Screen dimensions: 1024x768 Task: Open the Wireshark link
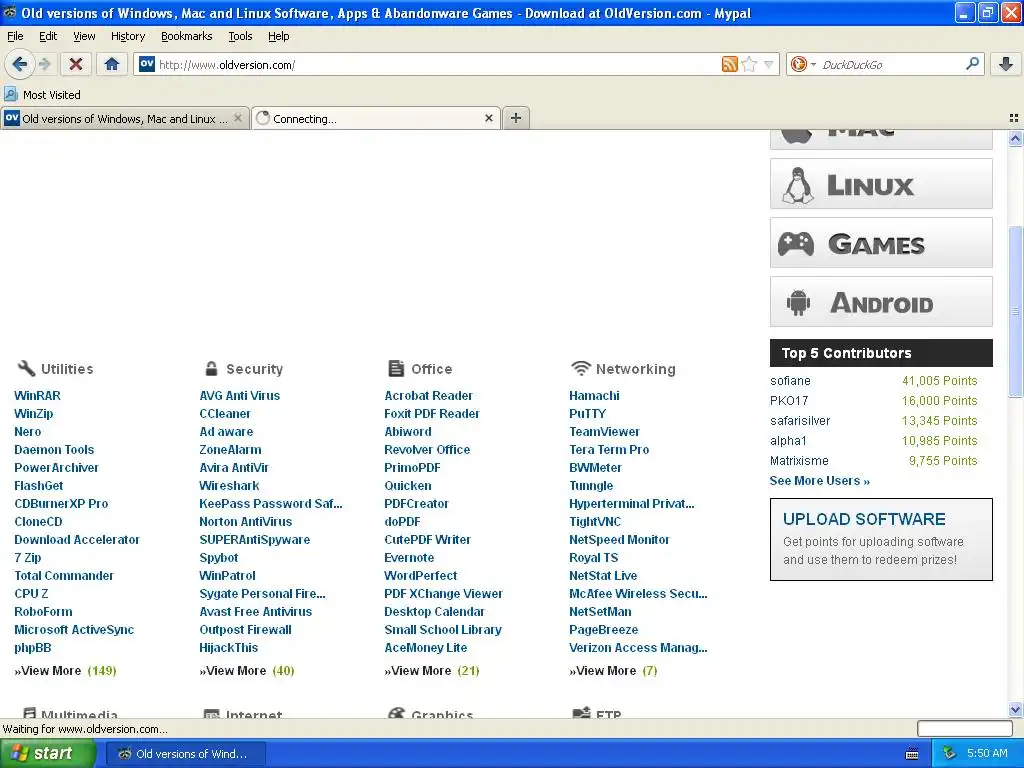(x=229, y=486)
